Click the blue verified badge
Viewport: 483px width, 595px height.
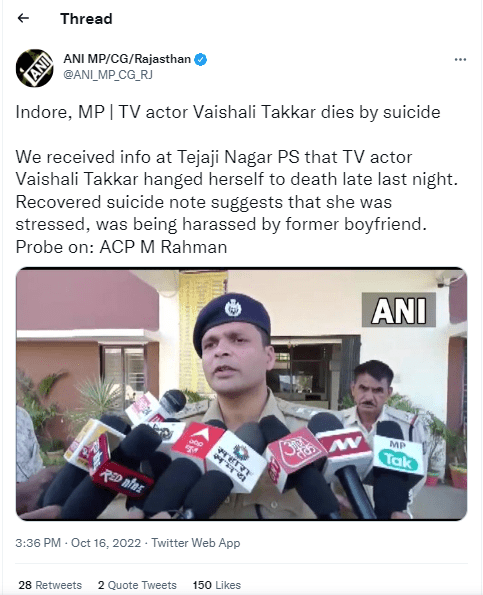[201, 60]
